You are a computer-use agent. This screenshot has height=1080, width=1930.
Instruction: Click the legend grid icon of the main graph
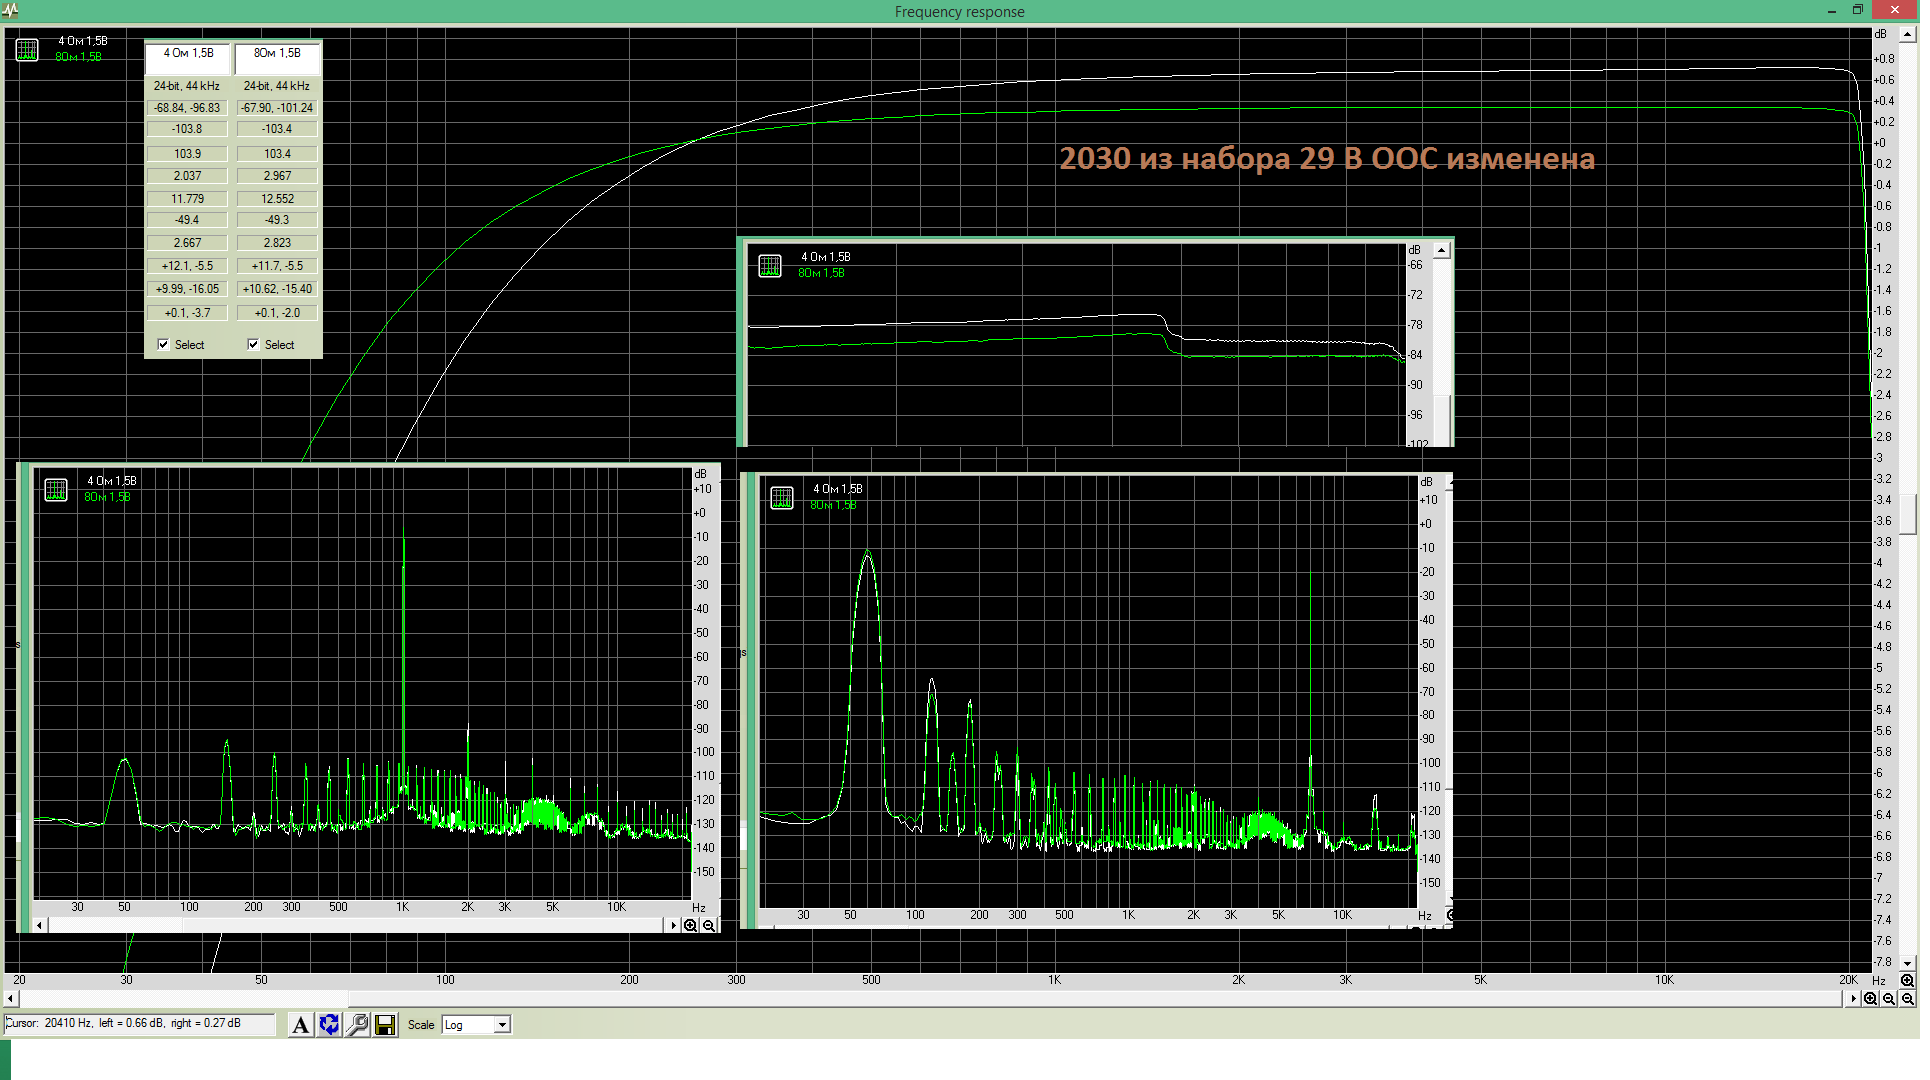(x=27, y=50)
